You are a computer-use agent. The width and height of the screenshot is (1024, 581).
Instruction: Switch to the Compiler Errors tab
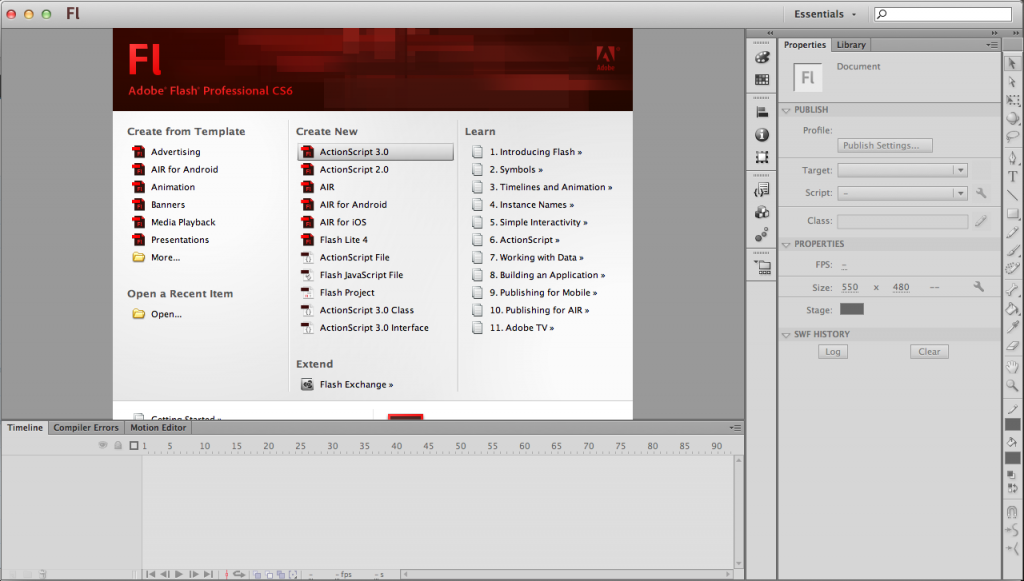pyautogui.click(x=86, y=428)
